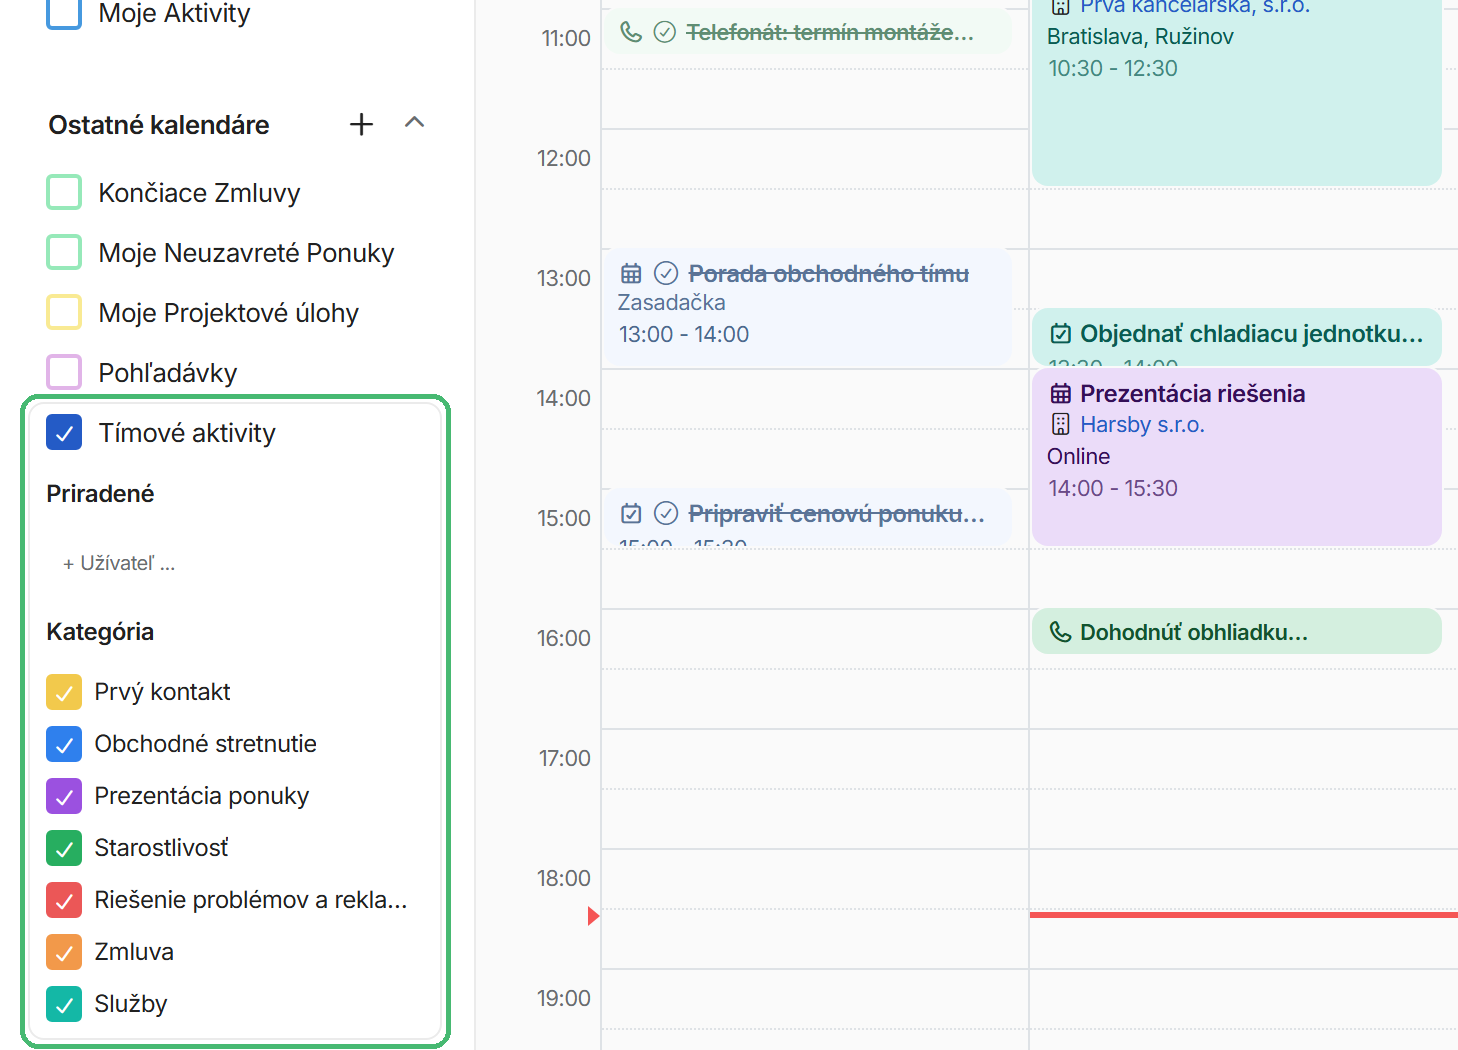Click the phone icon on Dohodnúť obhliadku
1458x1050 pixels.
pos(1060,632)
